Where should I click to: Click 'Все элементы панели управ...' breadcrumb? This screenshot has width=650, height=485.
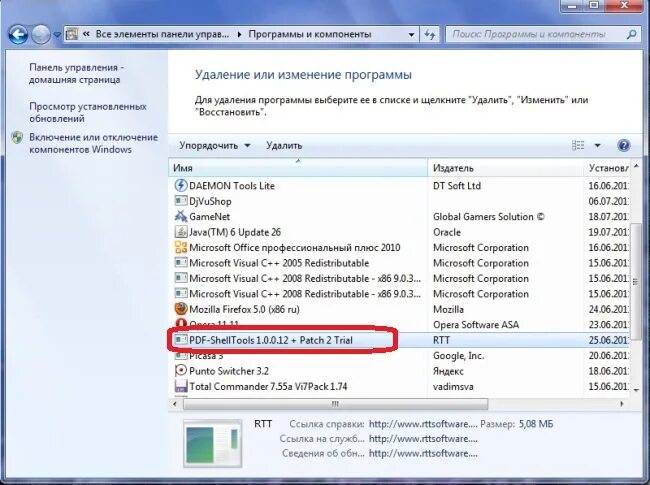[162, 34]
